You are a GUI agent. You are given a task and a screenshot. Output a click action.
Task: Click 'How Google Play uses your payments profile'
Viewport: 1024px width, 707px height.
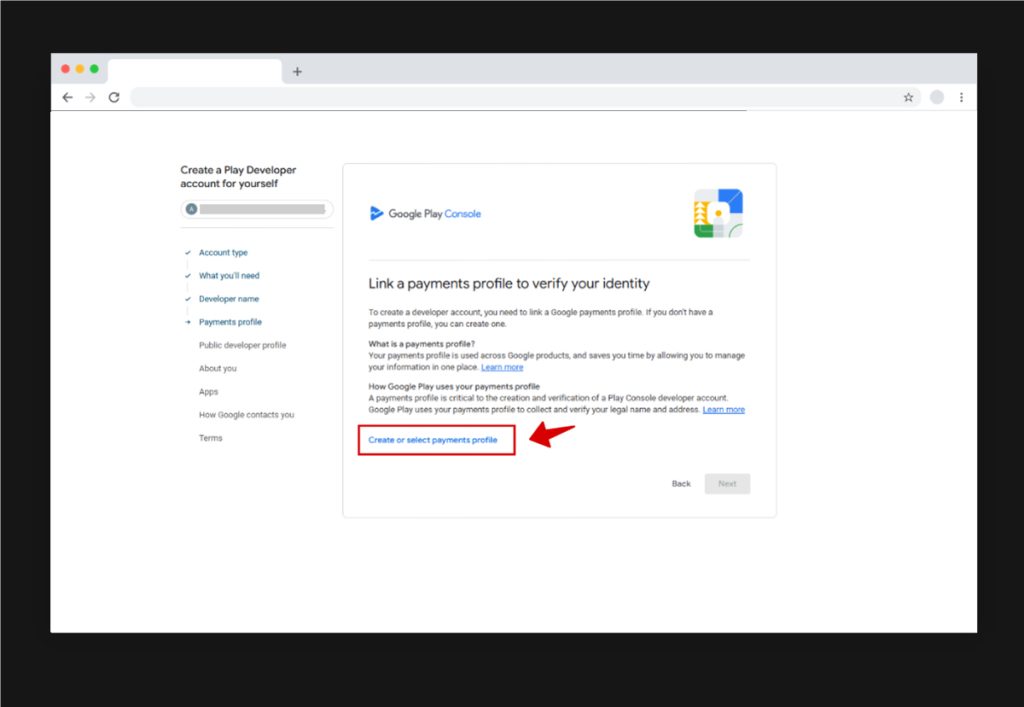(454, 386)
